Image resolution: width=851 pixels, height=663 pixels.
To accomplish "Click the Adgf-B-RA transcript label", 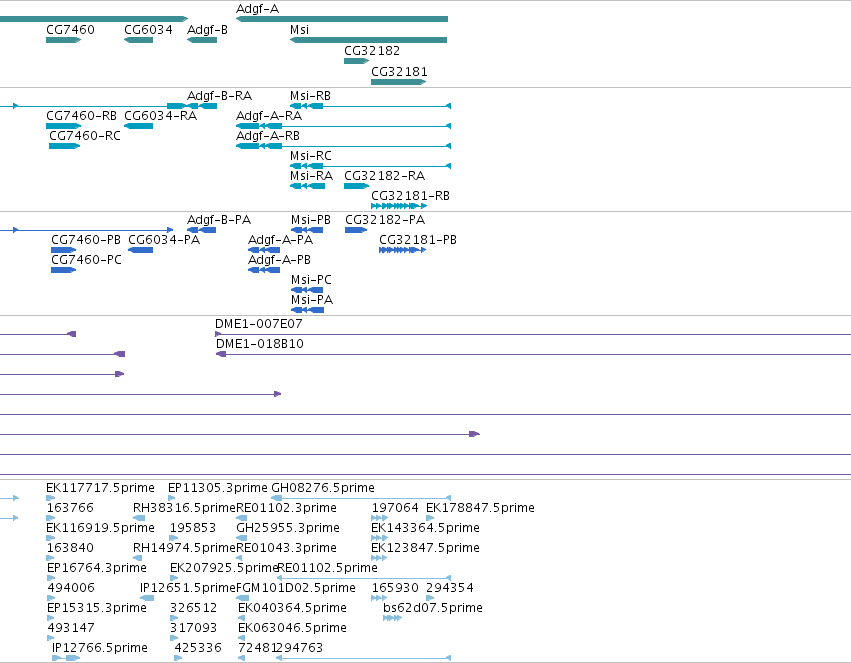I will [x=219, y=96].
